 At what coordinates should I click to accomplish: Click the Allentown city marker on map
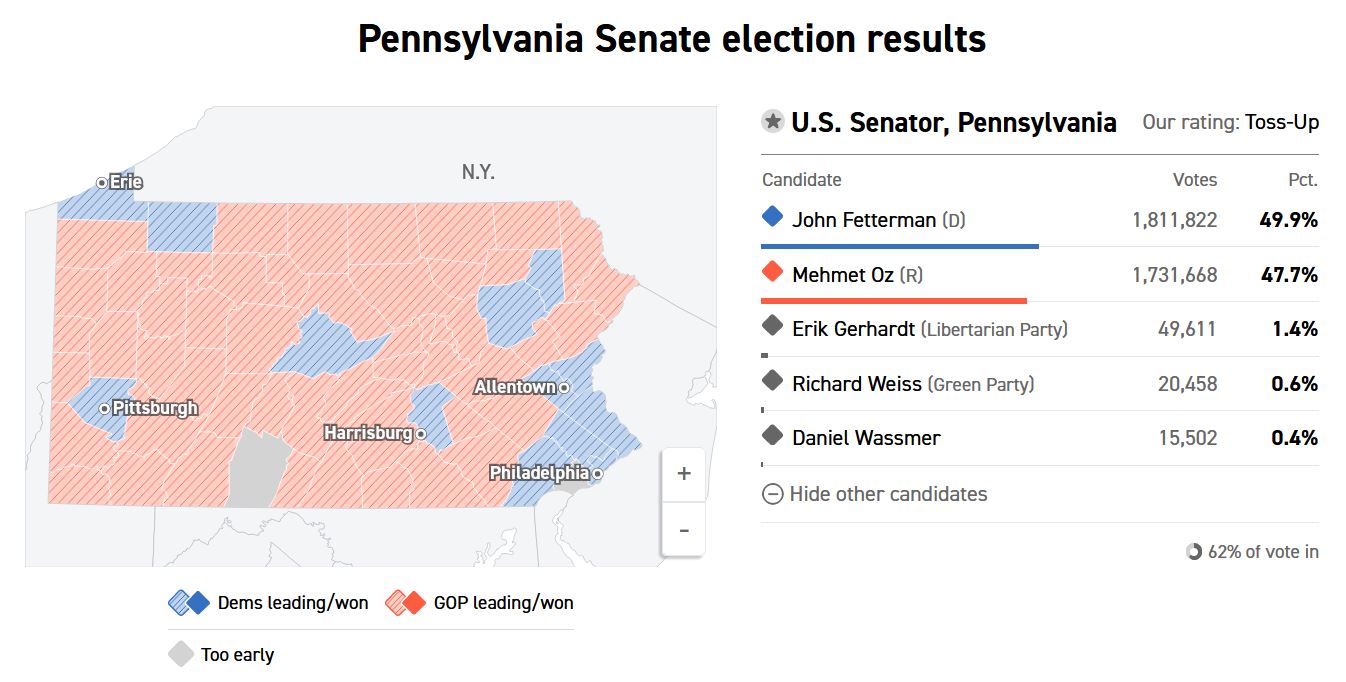[564, 387]
